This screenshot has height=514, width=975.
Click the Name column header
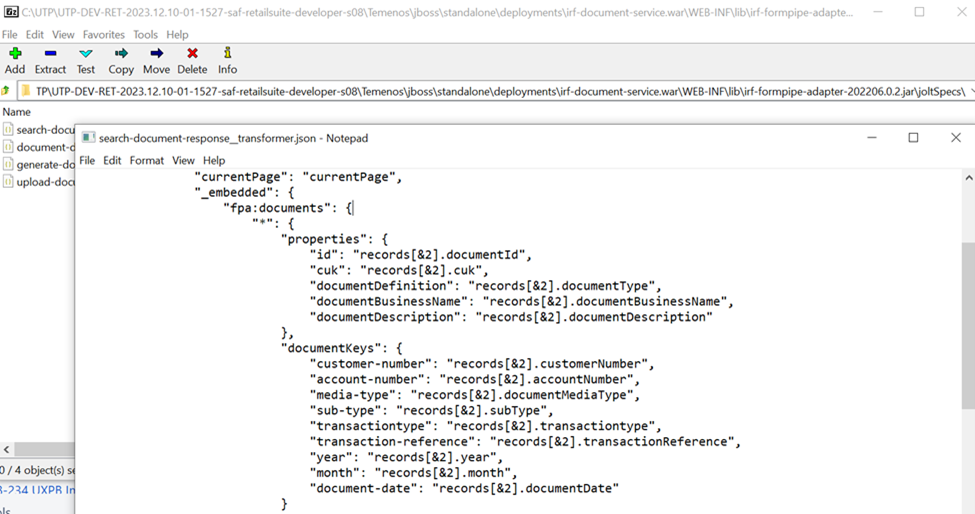pyautogui.click(x=16, y=112)
